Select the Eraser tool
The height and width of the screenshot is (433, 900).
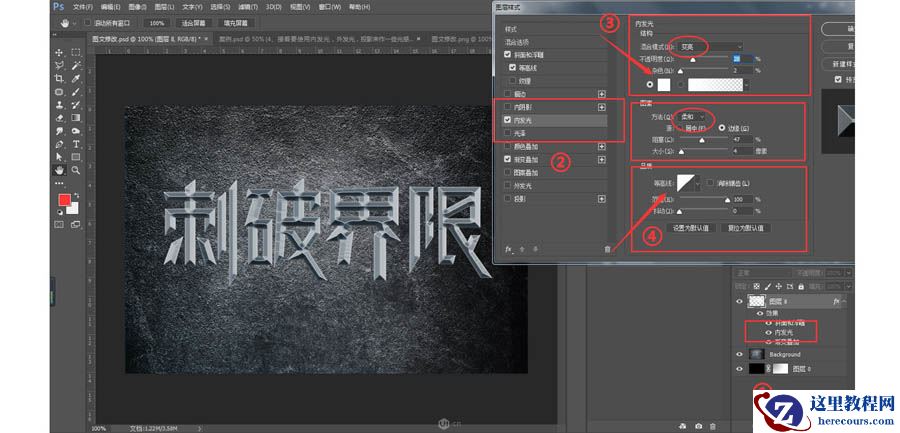click(x=59, y=118)
